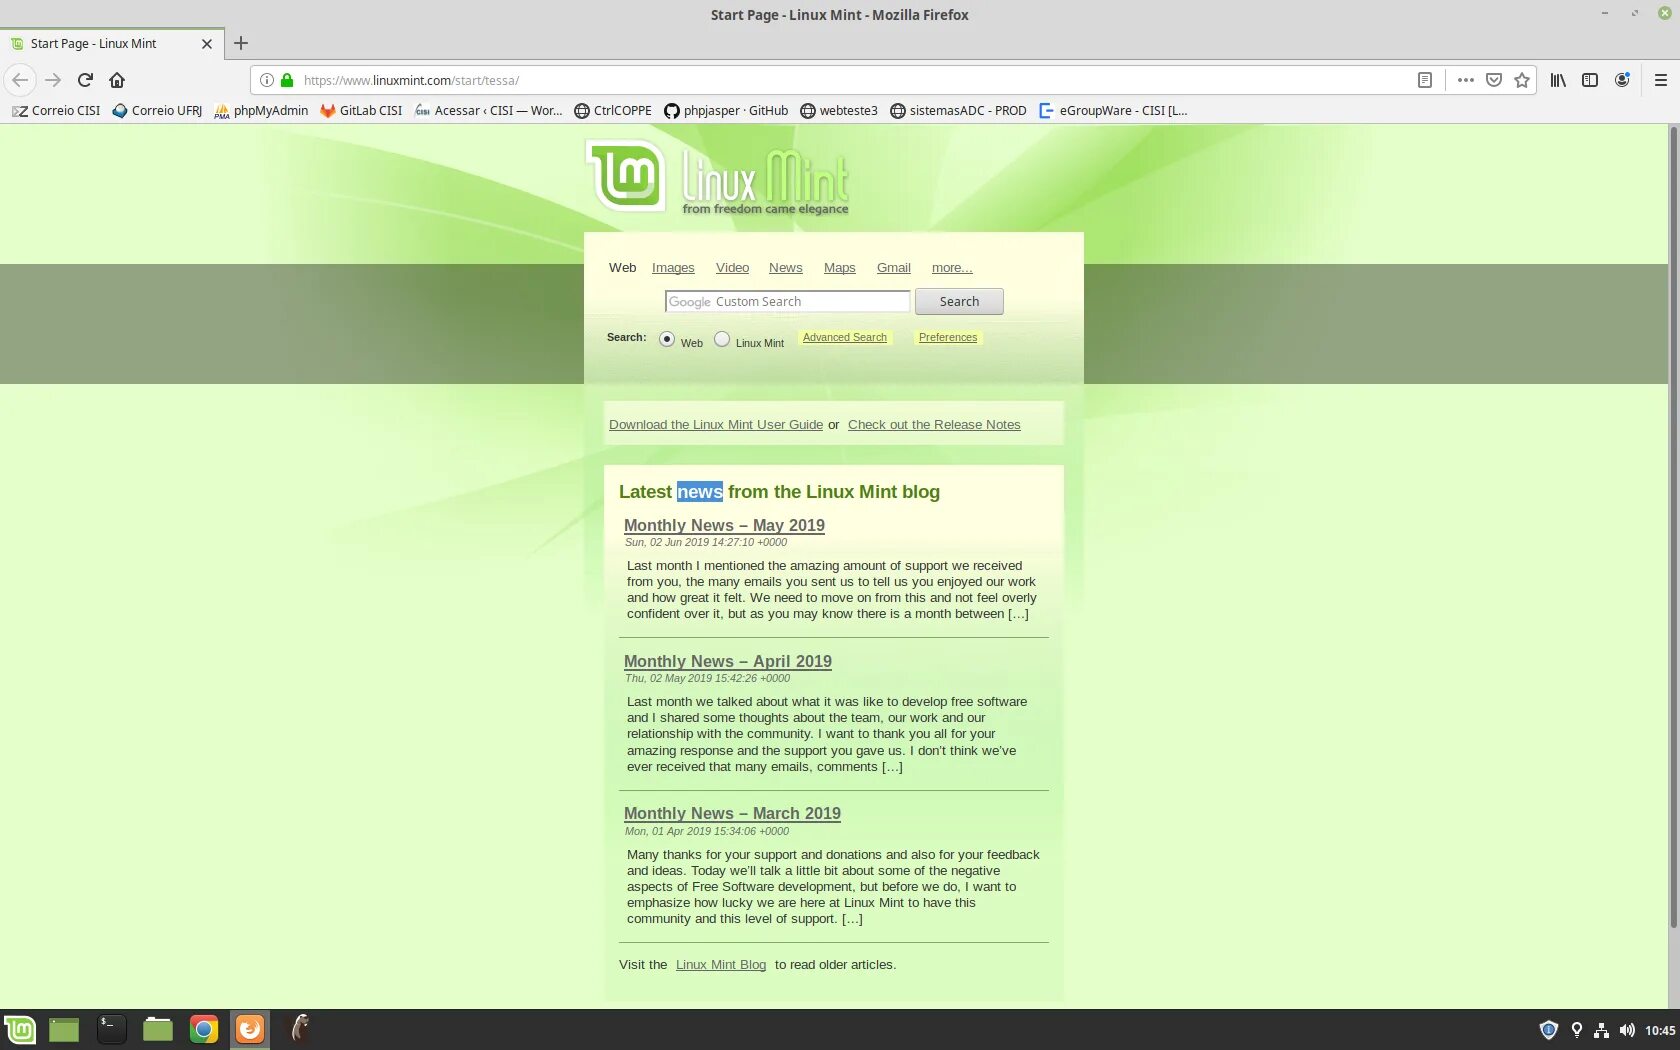
Task: Show sidebars icon
Action: [x=1590, y=80]
